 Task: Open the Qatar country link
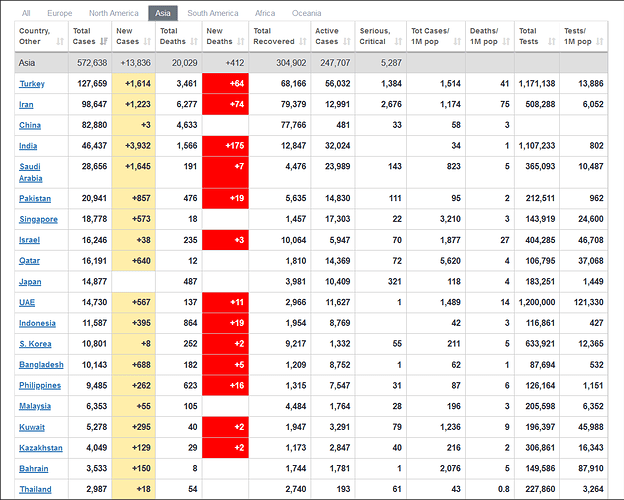pyautogui.click(x=29, y=261)
